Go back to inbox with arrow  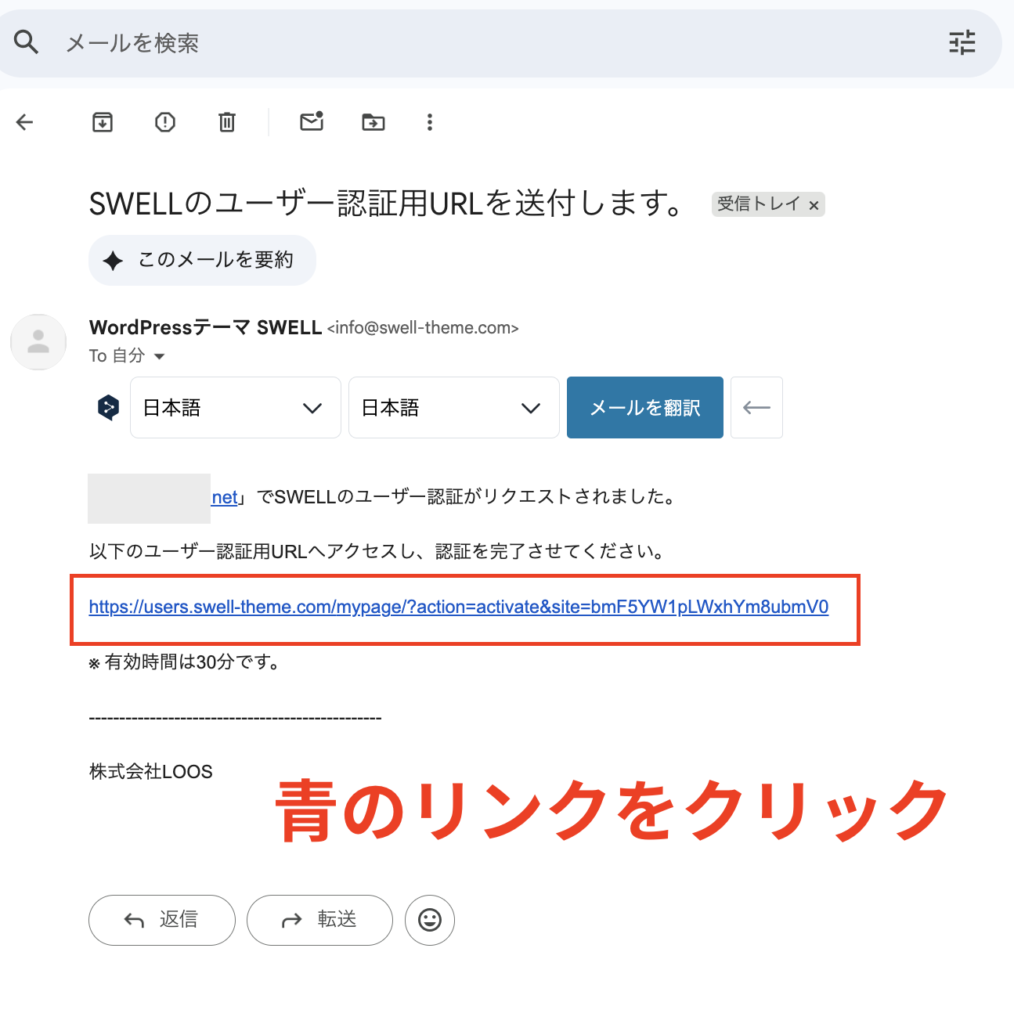(x=25, y=122)
